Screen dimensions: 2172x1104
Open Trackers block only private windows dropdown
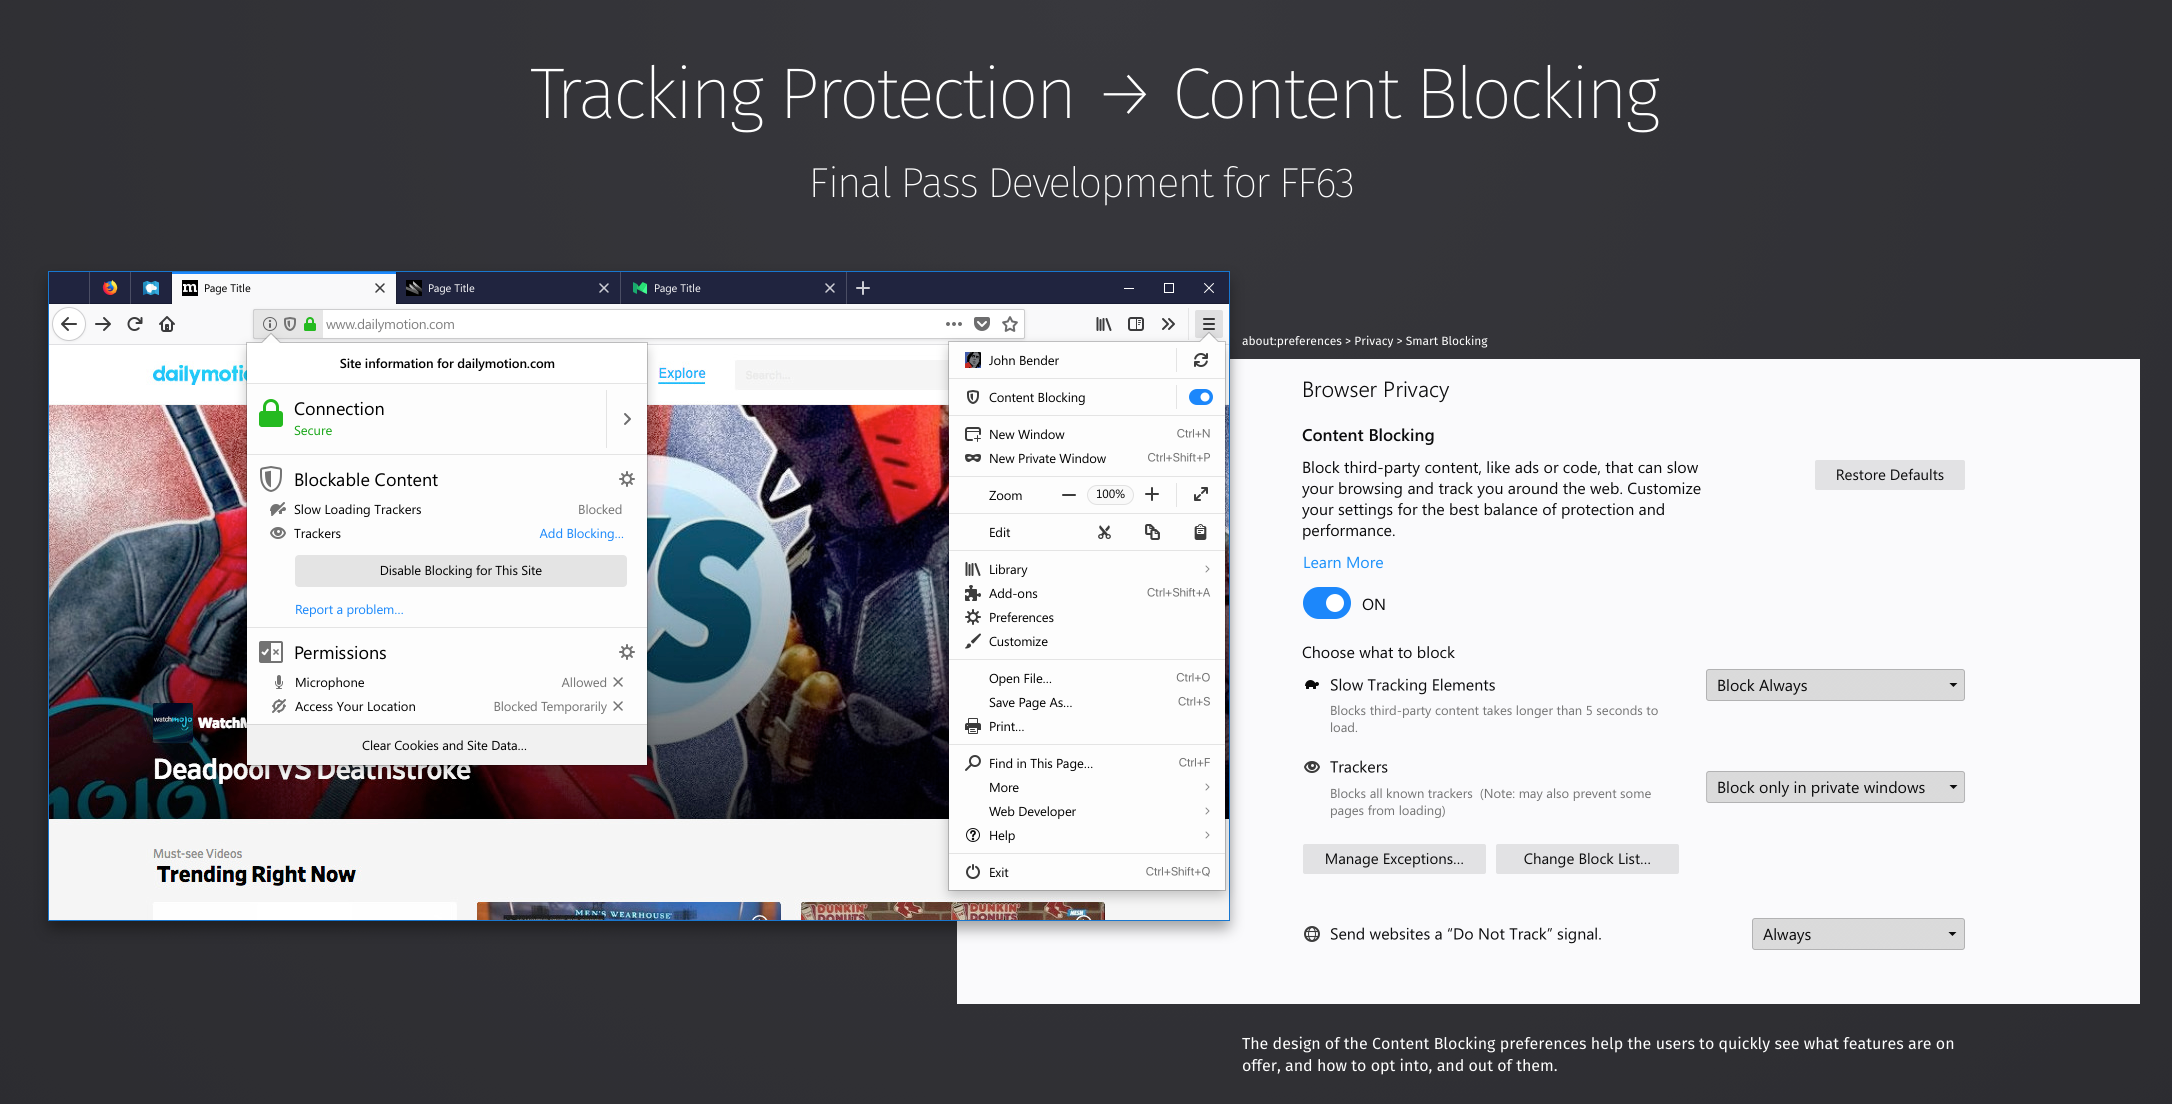[x=1834, y=787]
